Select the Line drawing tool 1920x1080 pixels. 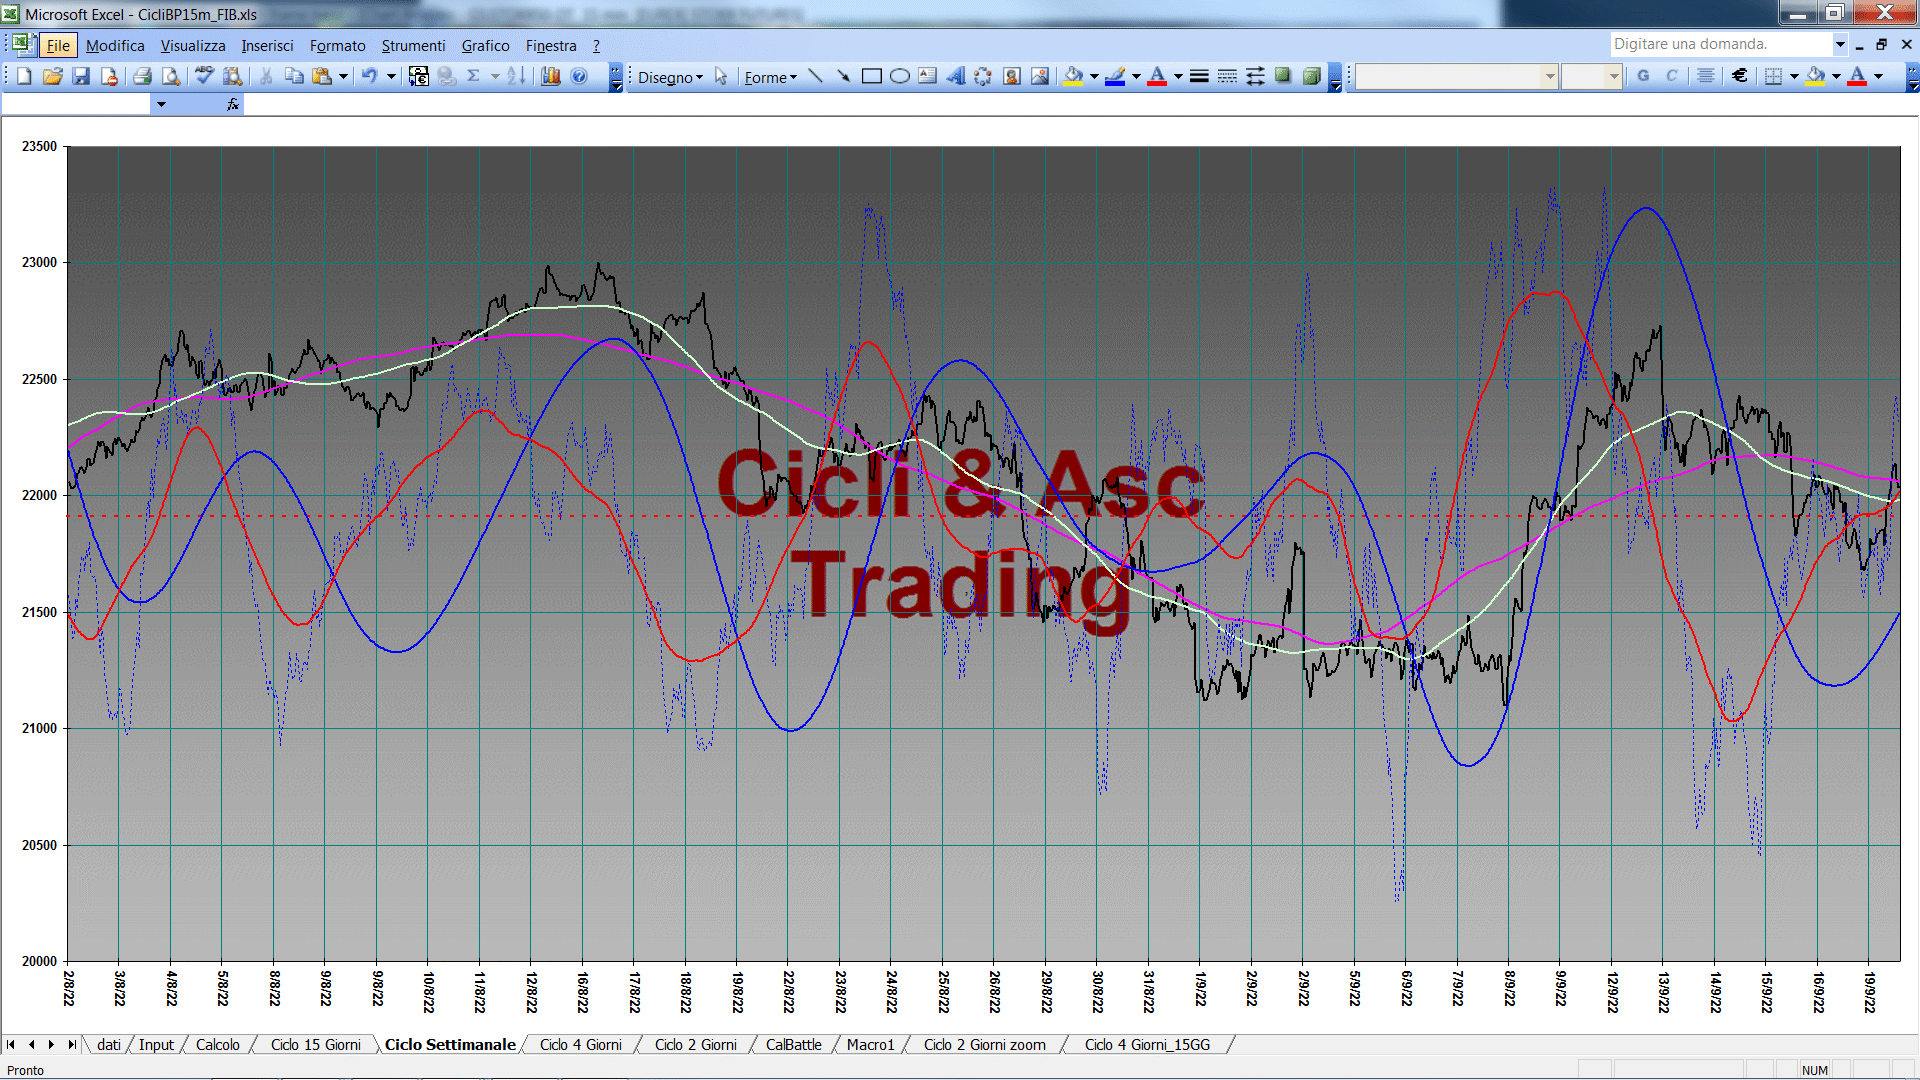click(815, 76)
